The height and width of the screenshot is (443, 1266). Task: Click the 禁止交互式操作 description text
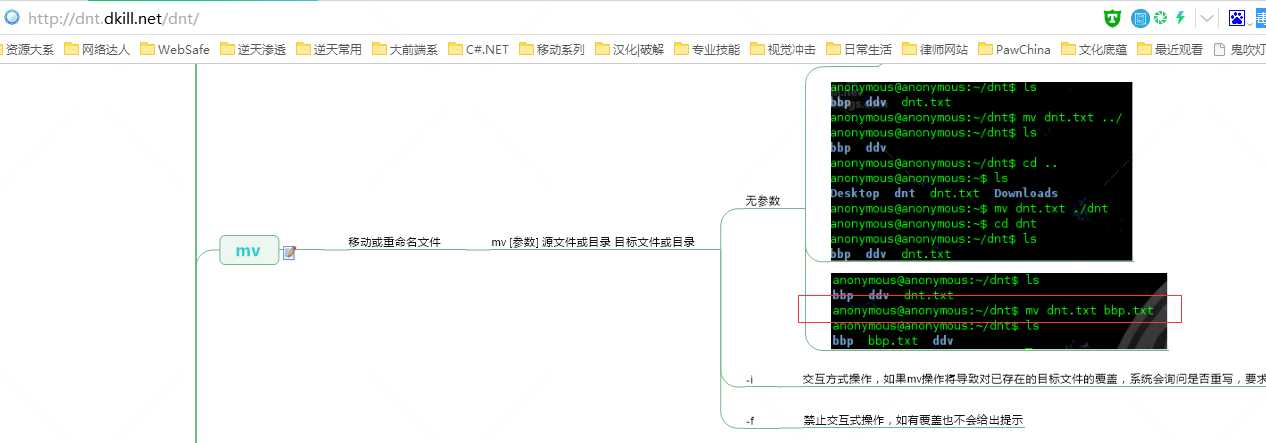pos(913,420)
